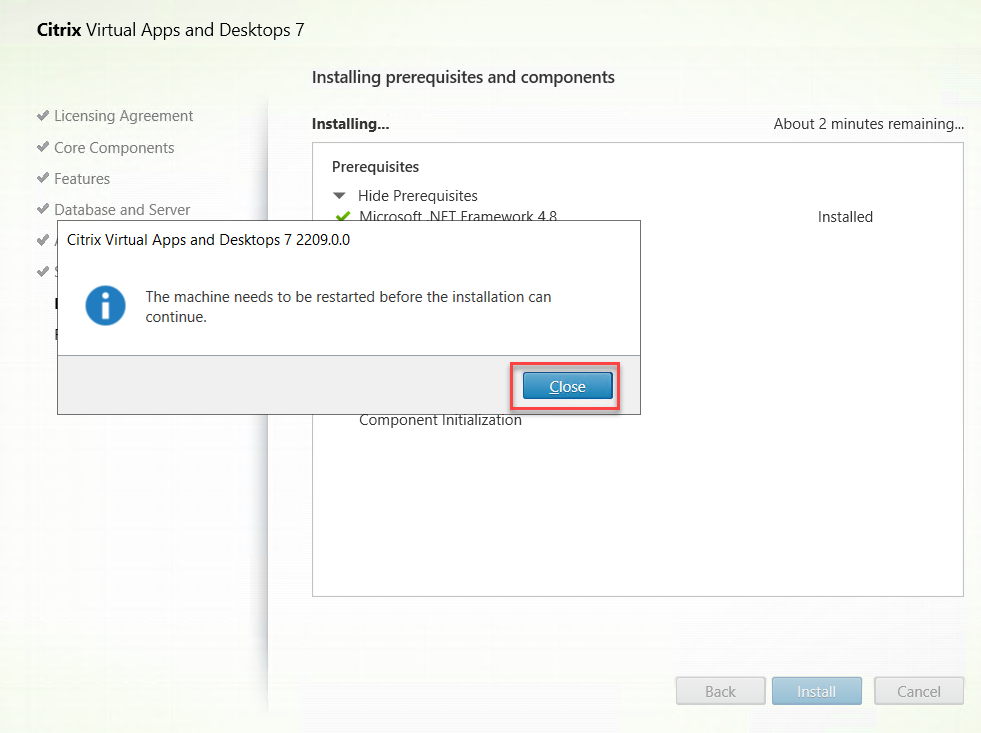Click the checkmark beside Licensing Agreement
The width and height of the screenshot is (981, 733).
[x=43, y=116]
